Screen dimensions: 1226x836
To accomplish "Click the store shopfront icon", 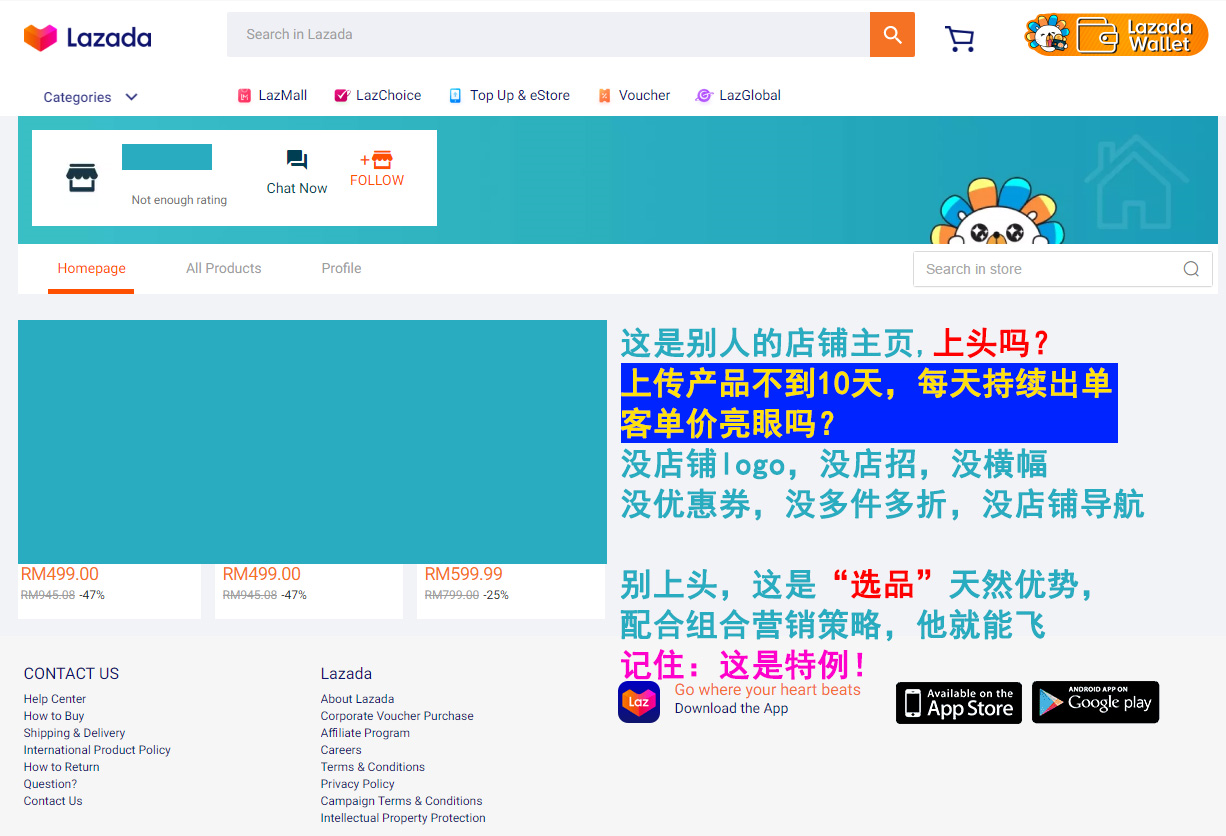I will coord(82,177).
